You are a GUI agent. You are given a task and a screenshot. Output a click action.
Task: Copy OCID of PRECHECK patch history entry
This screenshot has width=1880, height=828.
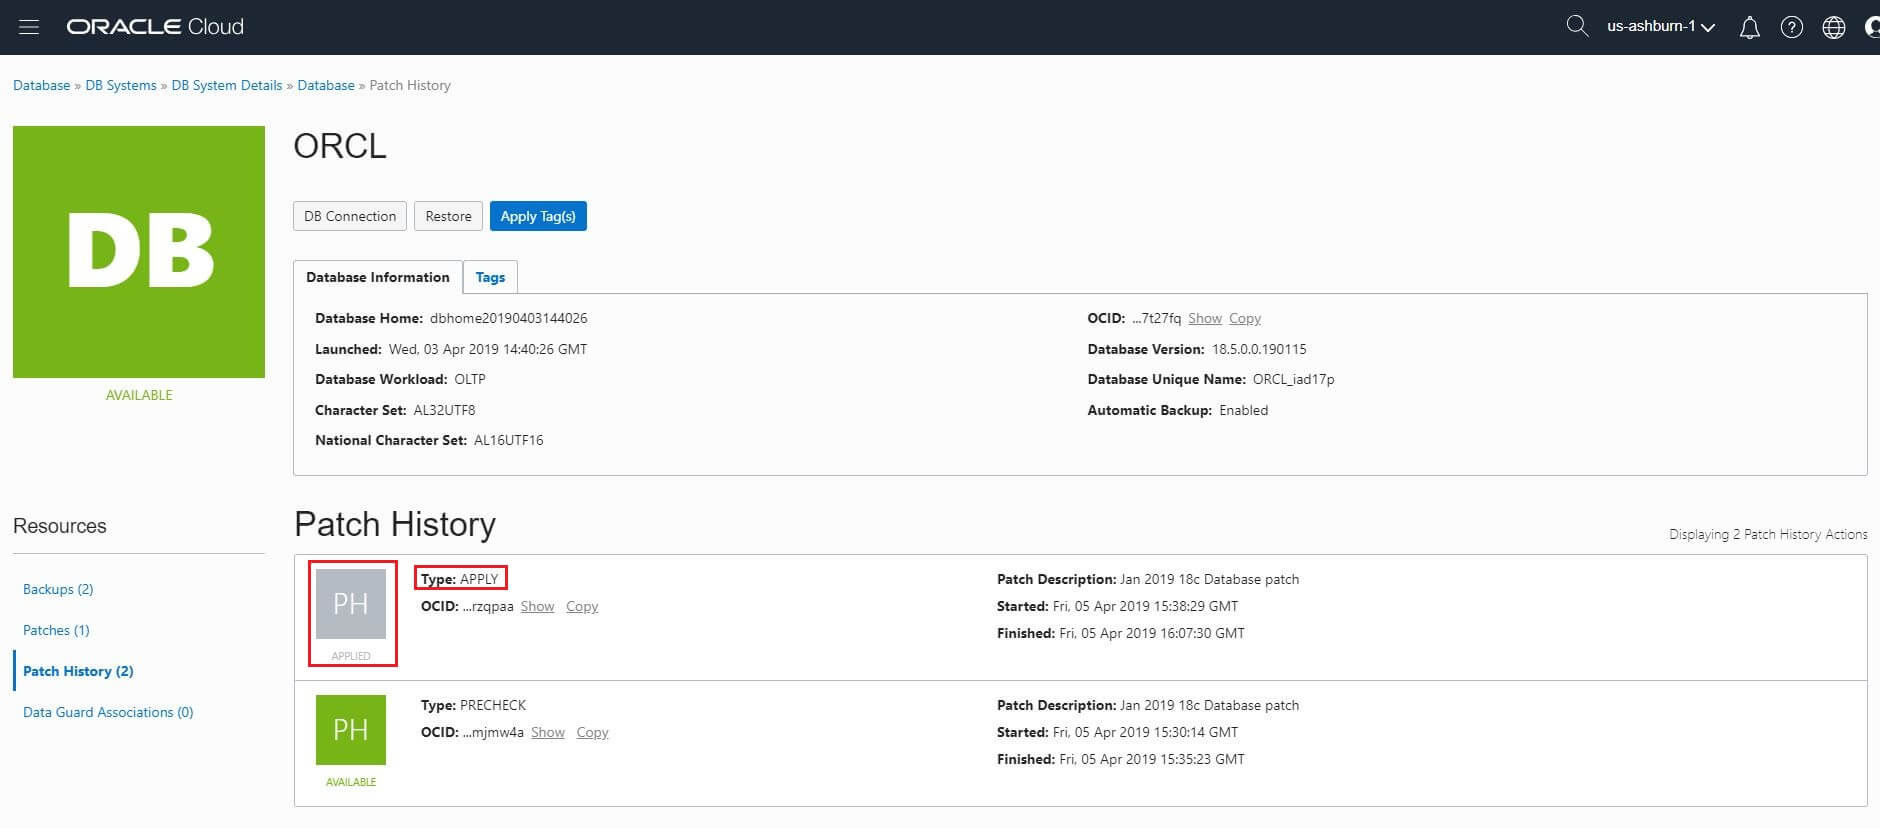coord(592,732)
